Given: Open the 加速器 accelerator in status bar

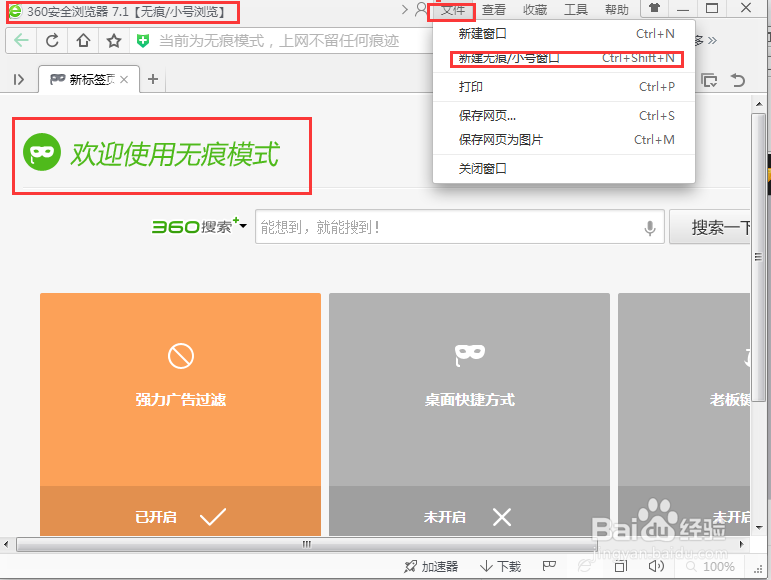Looking at the screenshot, I should (x=431, y=567).
